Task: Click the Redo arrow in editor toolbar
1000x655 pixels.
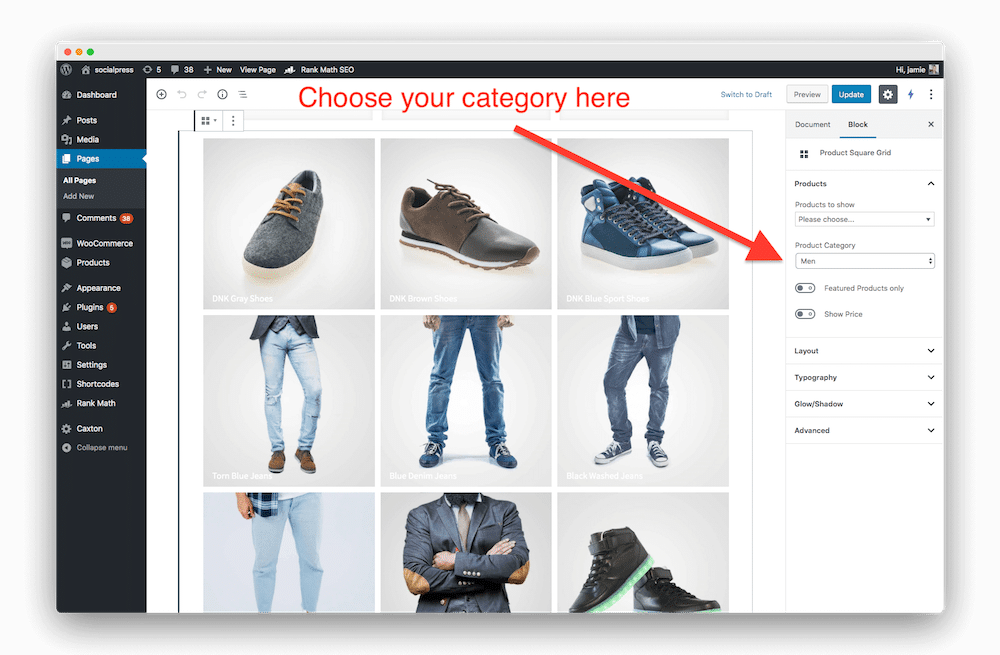Action: pos(202,94)
